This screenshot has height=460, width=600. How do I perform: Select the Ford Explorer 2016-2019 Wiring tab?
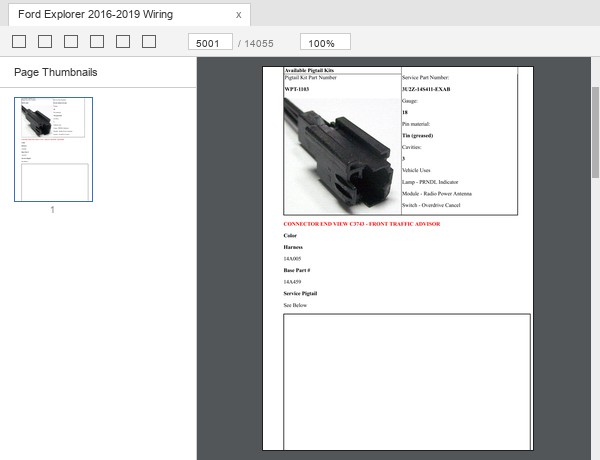tap(129, 15)
